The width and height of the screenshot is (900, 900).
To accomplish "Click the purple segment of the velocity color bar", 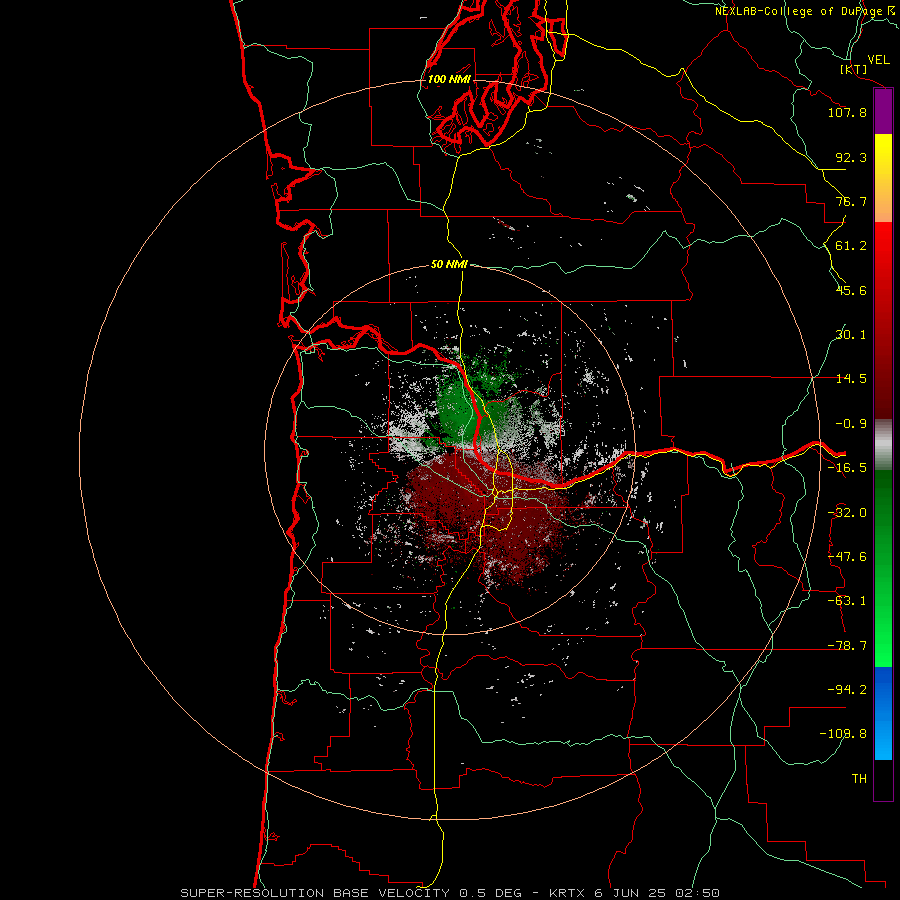I will coord(883,112).
